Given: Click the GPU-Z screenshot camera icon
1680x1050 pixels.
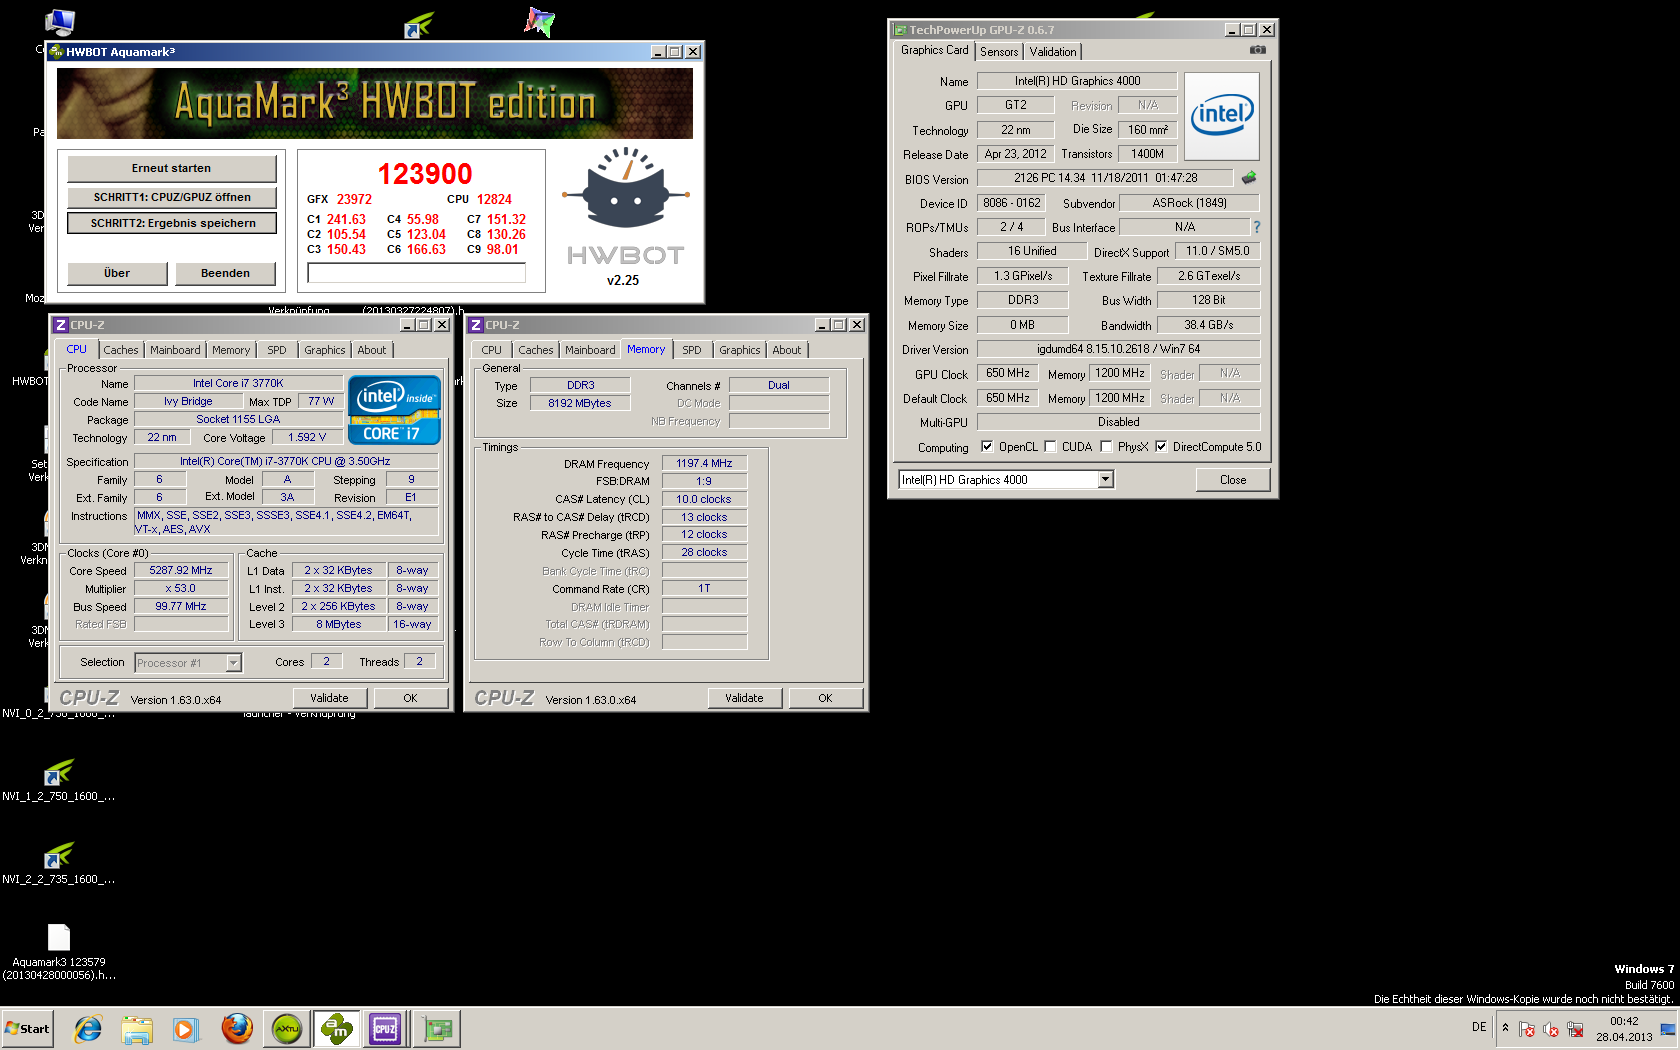Looking at the screenshot, I should [x=1258, y=50].
